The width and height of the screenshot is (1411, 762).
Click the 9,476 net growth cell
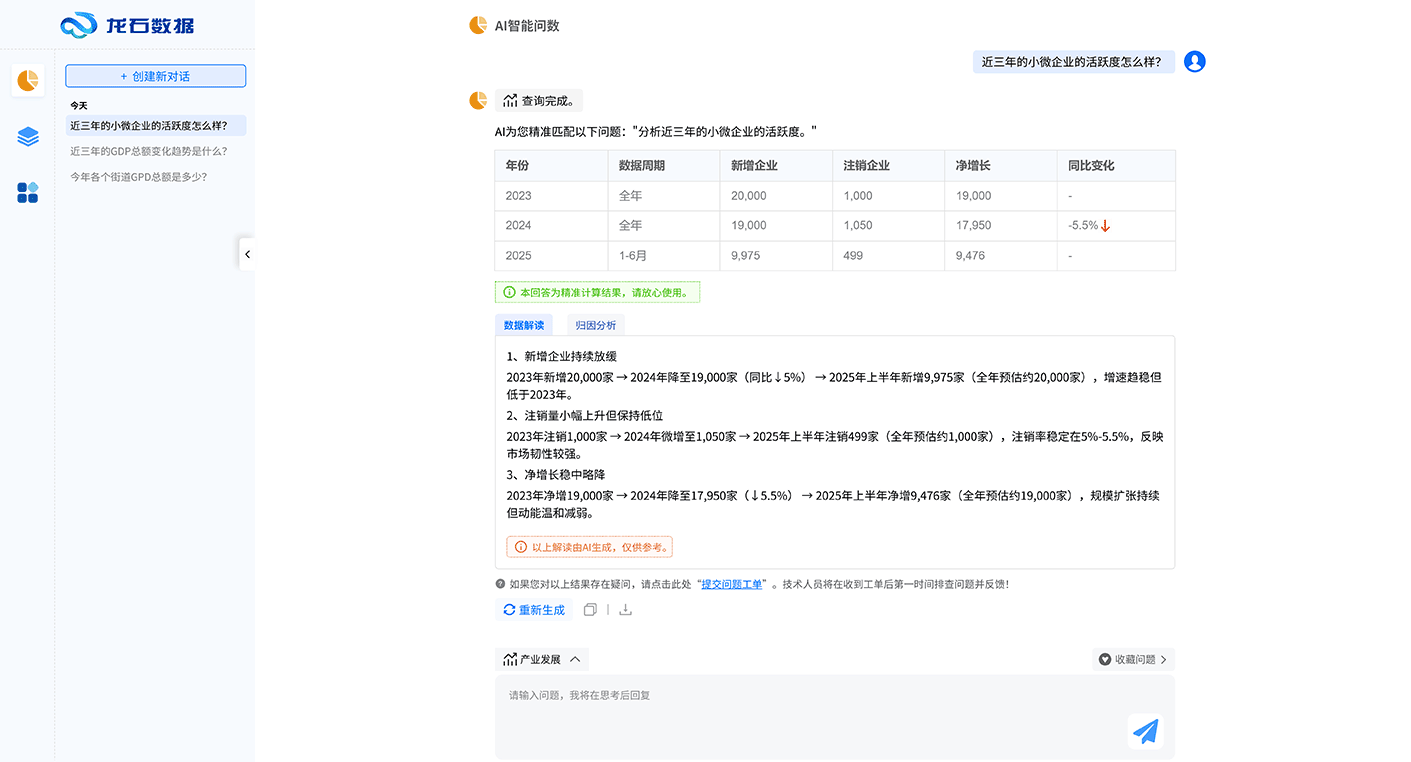click(1001, 256)
